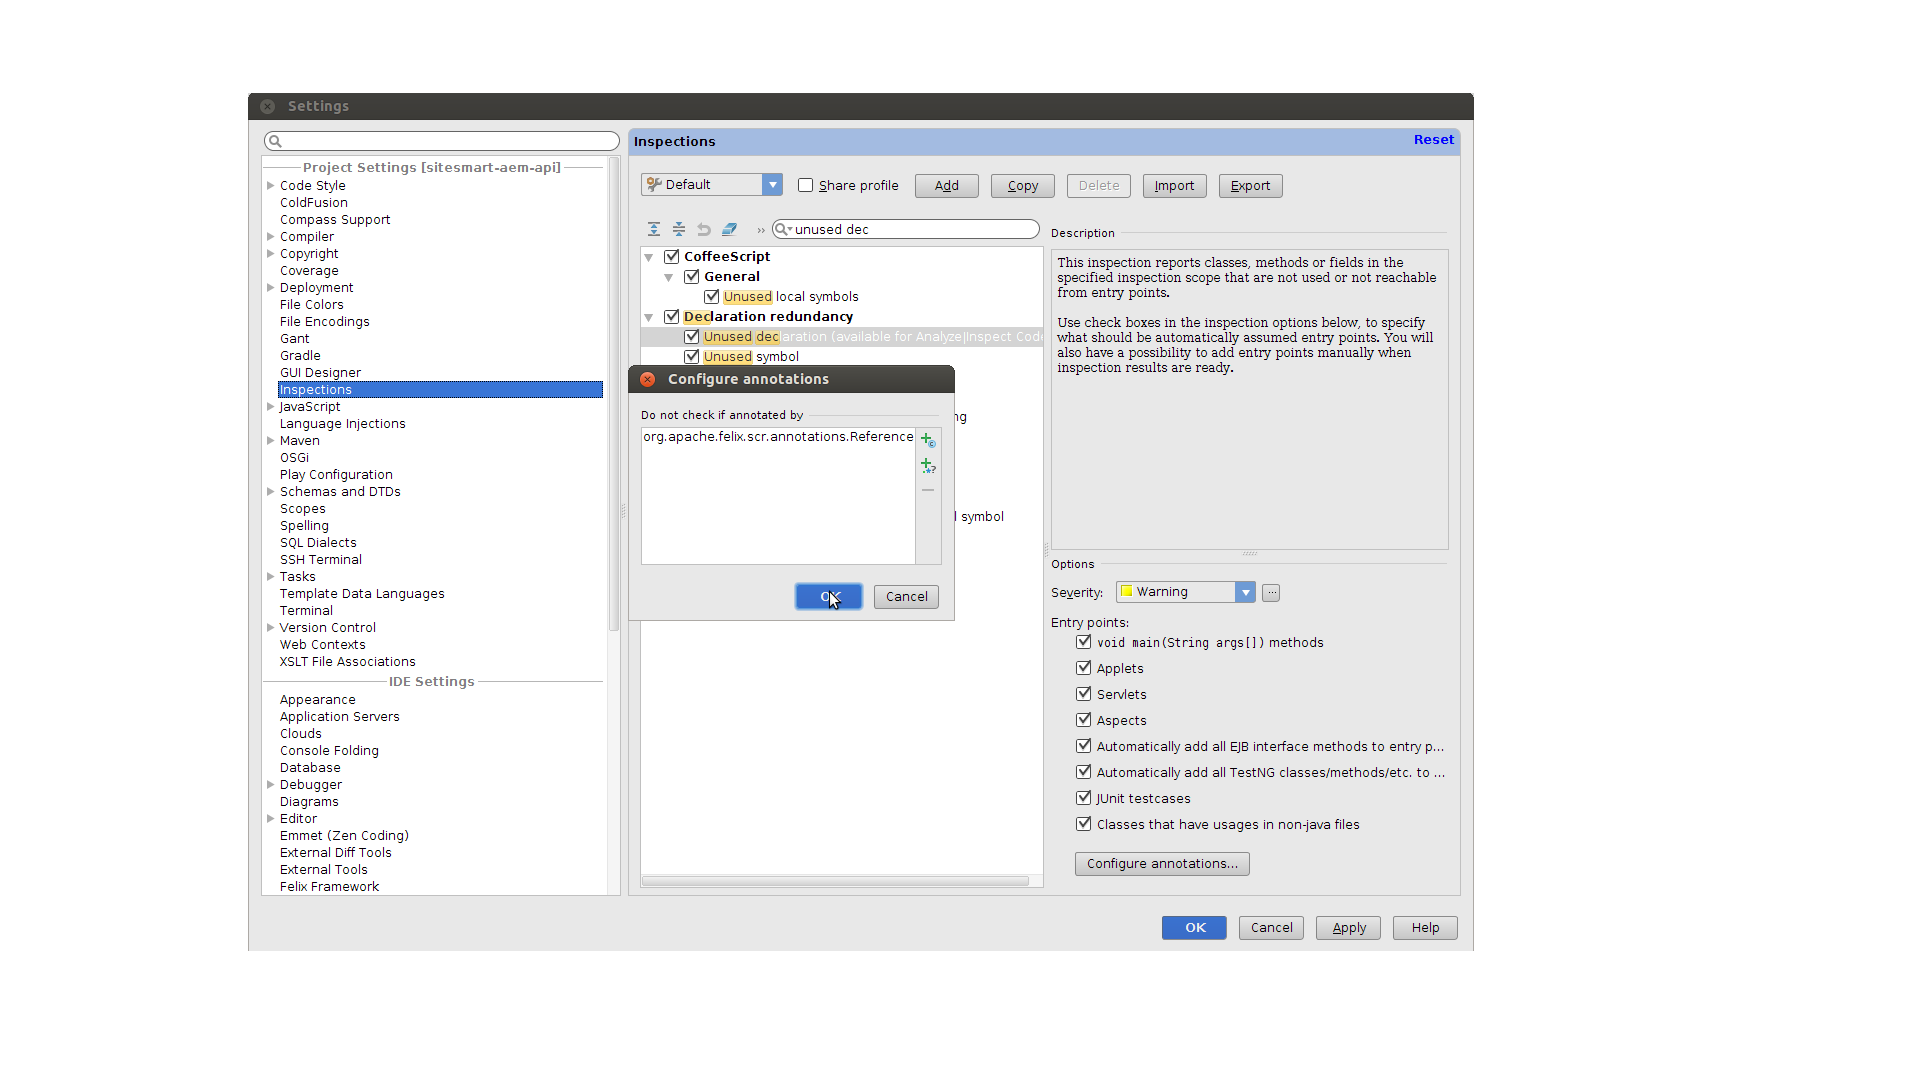Click Configure annotations... button
1920x1080 pixels.
(x=1162, y=864)
